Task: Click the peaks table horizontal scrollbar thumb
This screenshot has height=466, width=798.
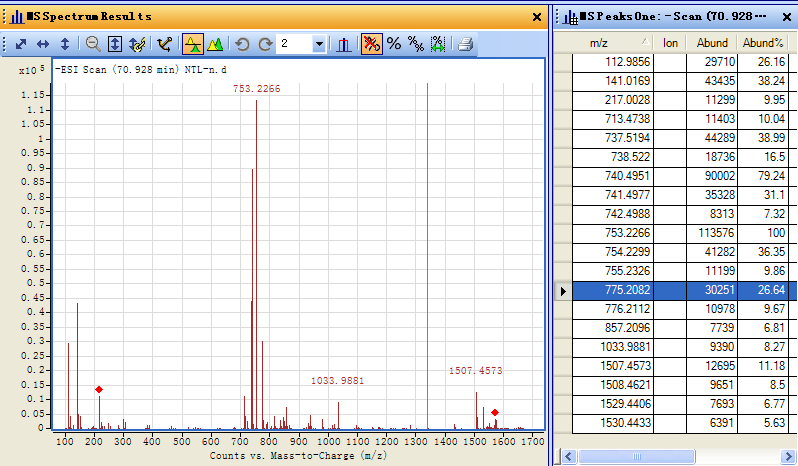Action: coord(636,456)
